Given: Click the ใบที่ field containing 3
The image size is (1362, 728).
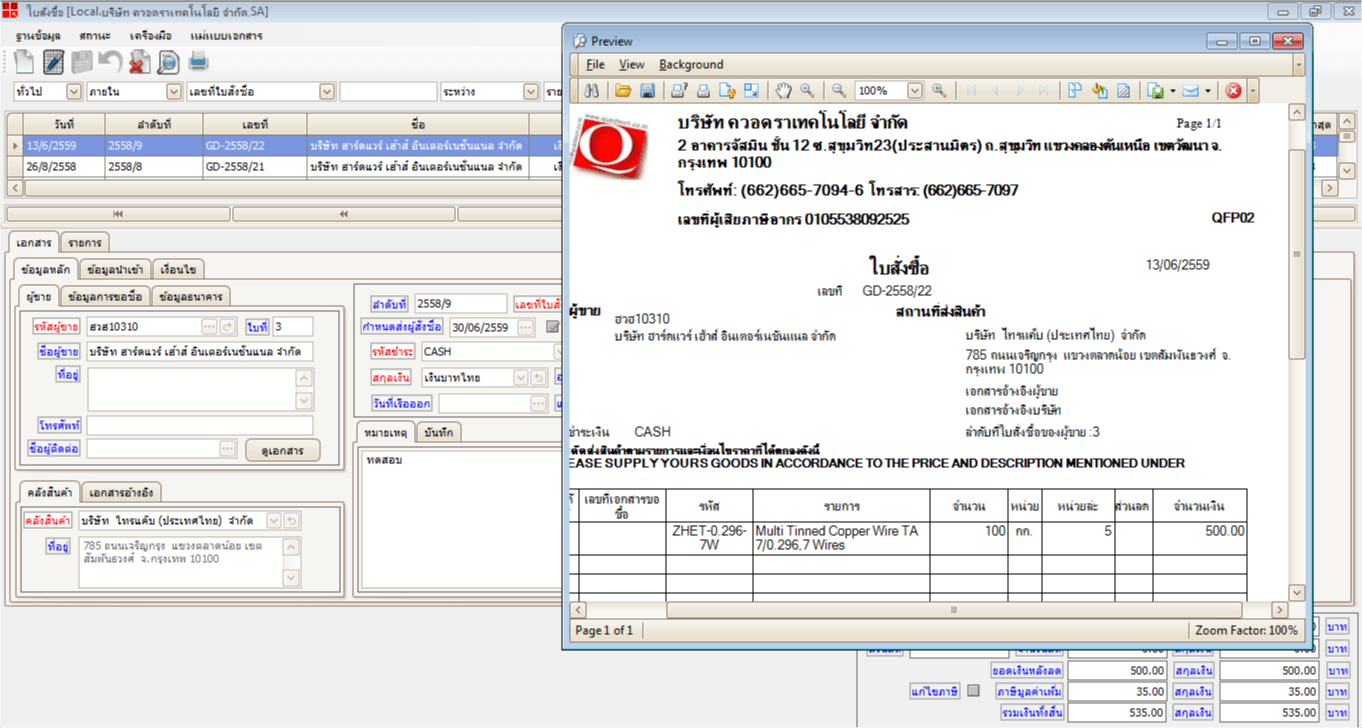Looking at the screenshot, I should coord(293,326).
